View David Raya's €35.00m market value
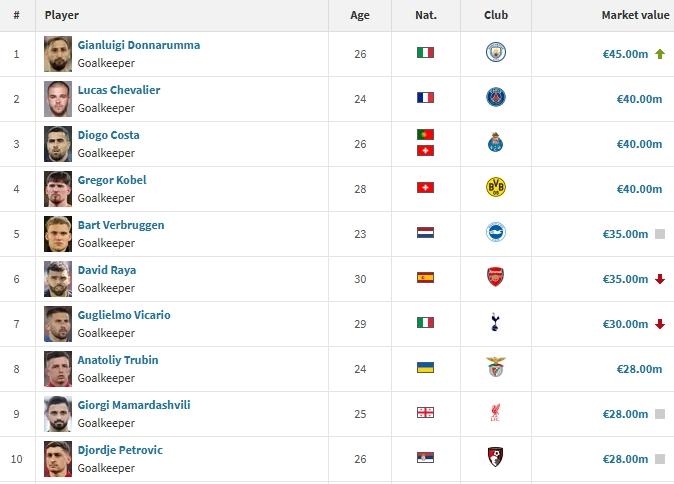The image size is (674, 484). [x=625, y=279]
